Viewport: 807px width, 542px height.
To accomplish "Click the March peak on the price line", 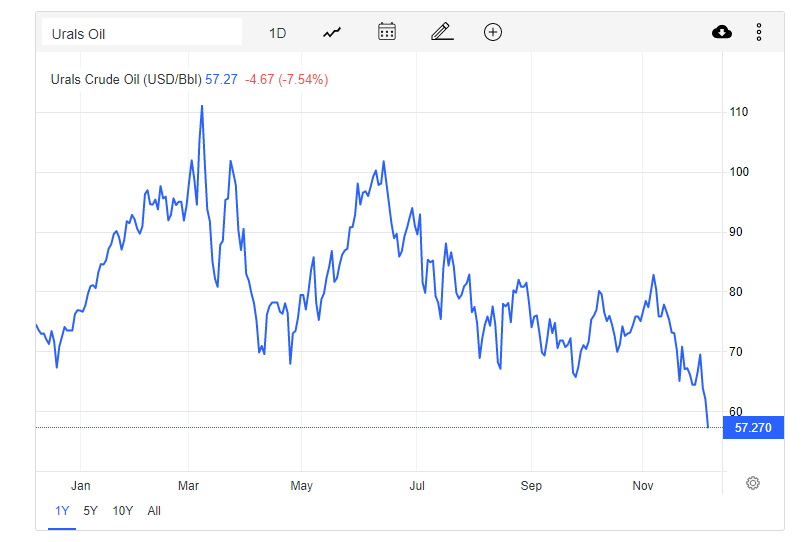I will coord(202,107).
